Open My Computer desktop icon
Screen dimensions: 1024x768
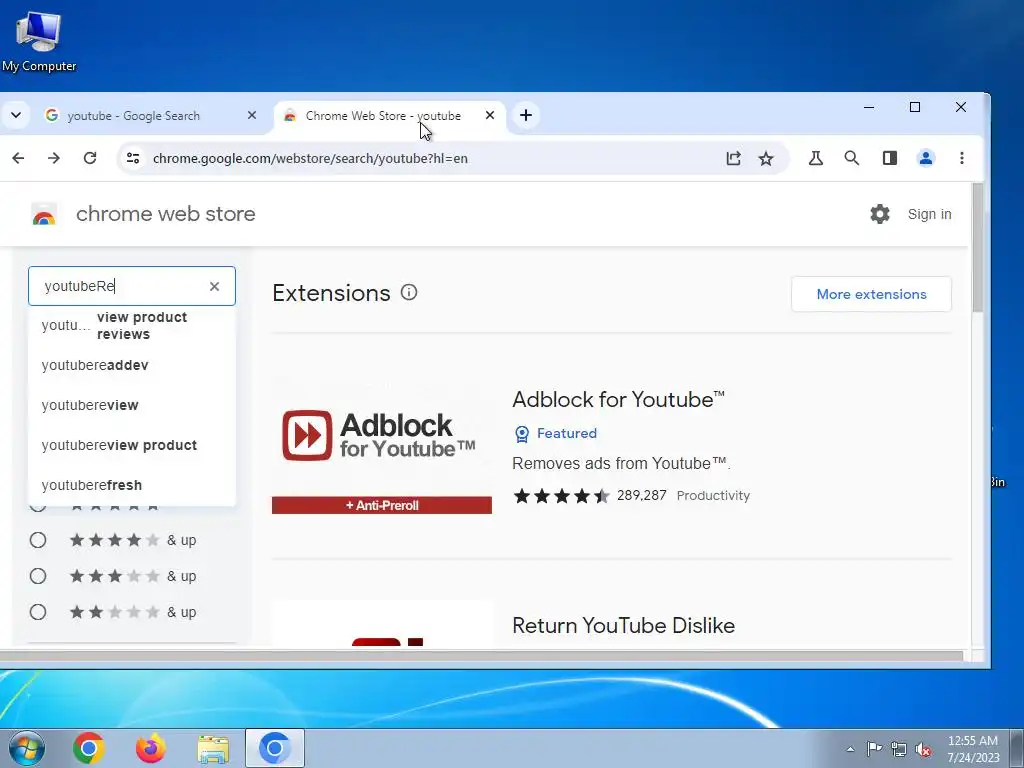[x=39, y=41]
